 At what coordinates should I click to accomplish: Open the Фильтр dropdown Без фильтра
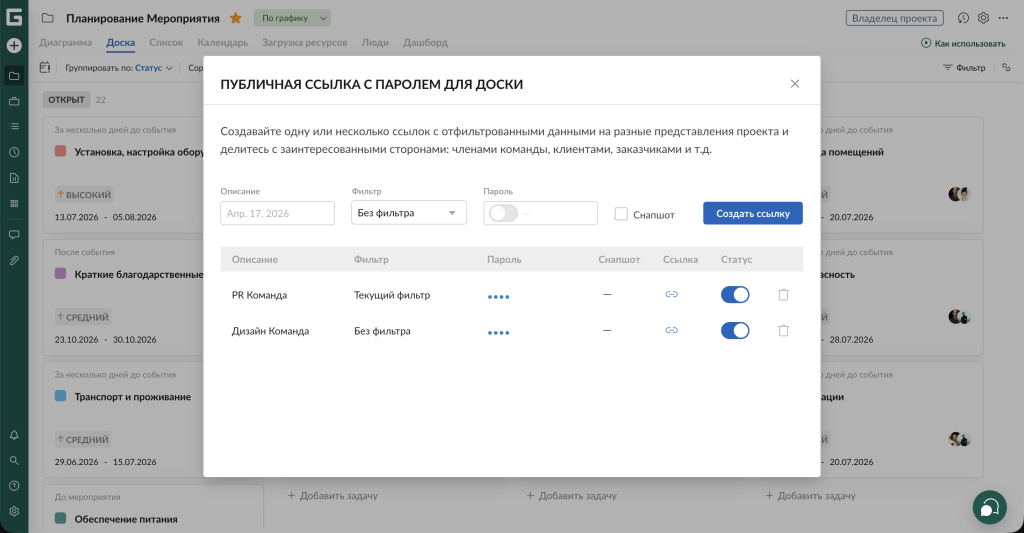pos(409,213)
